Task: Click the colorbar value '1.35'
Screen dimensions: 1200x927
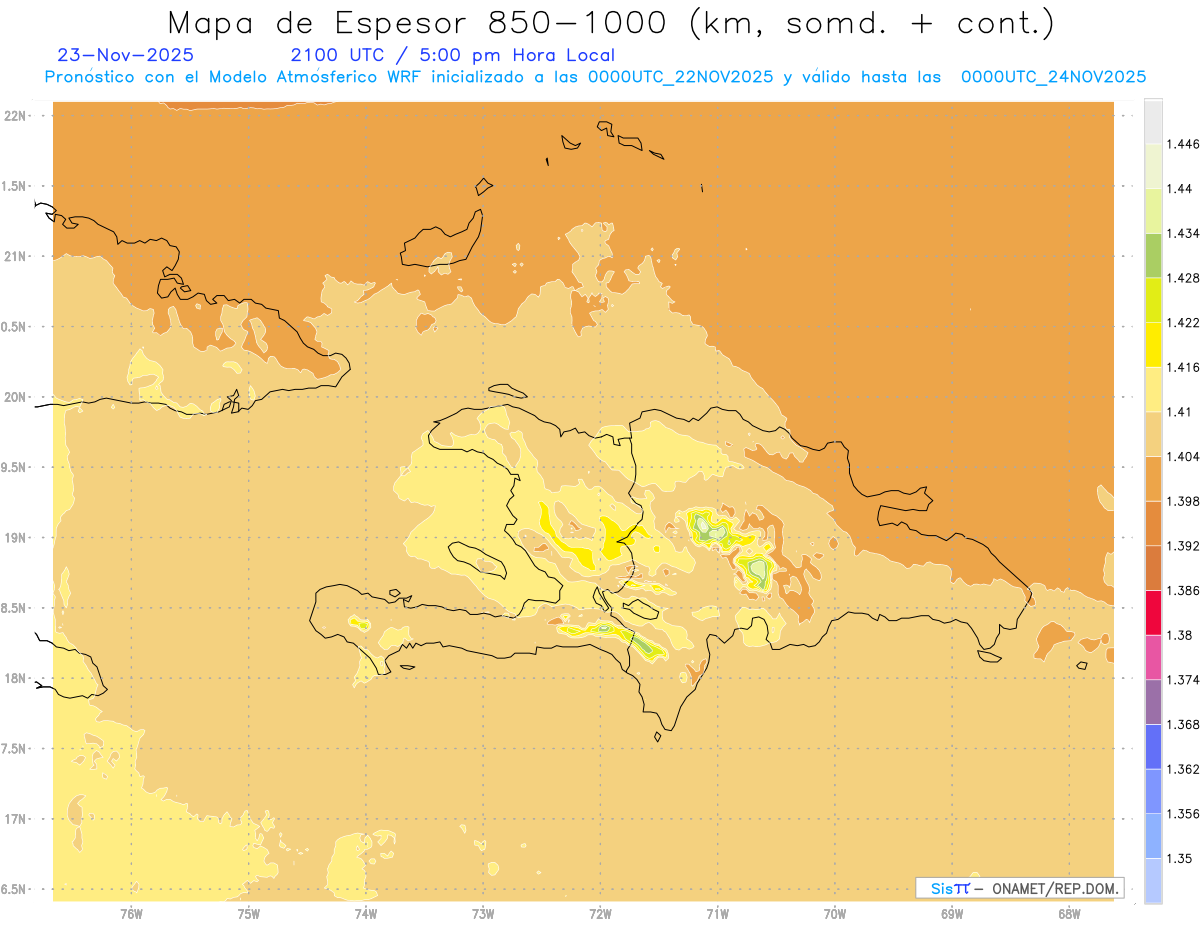Action: click(x=1181, y=858)
